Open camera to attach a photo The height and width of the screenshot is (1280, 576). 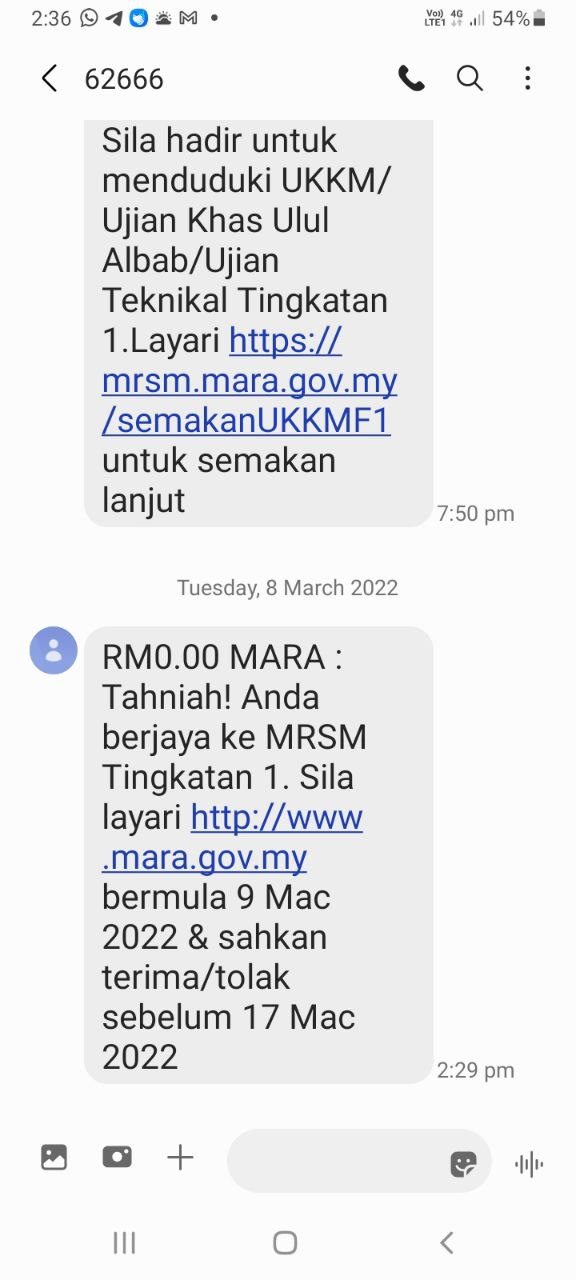tap(117, 1157)
